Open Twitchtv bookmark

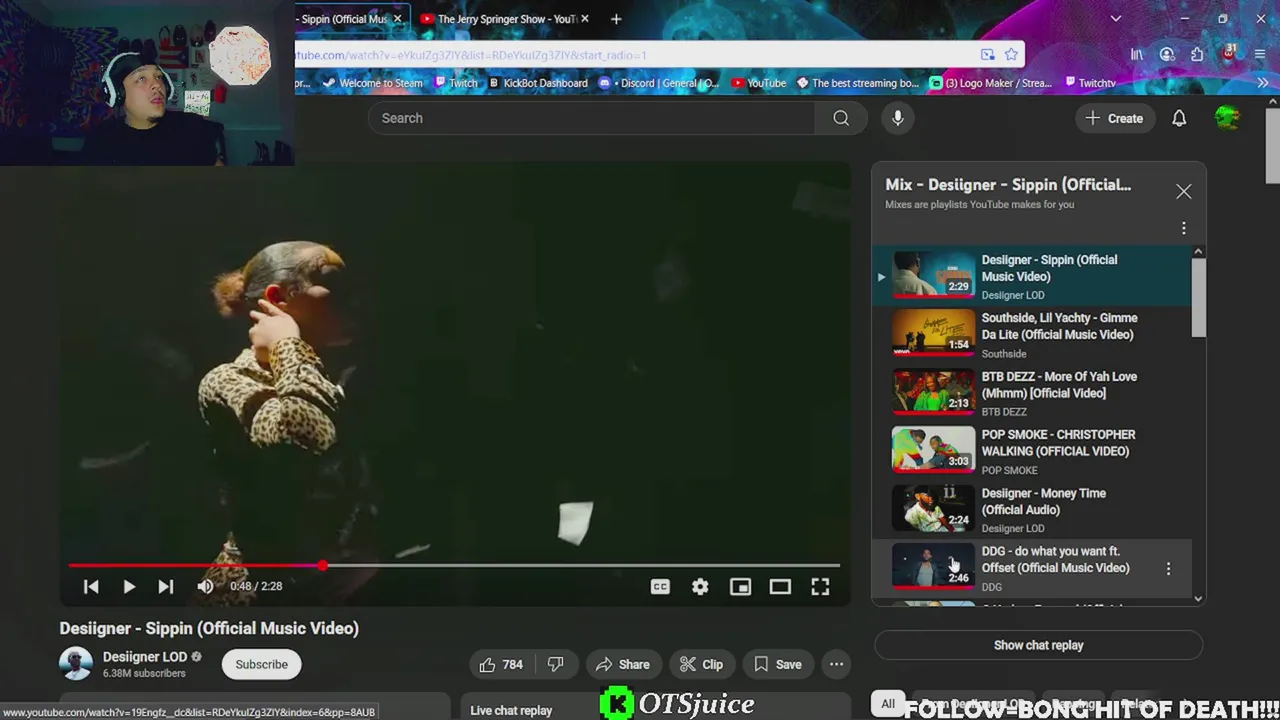pos(1090,83)
